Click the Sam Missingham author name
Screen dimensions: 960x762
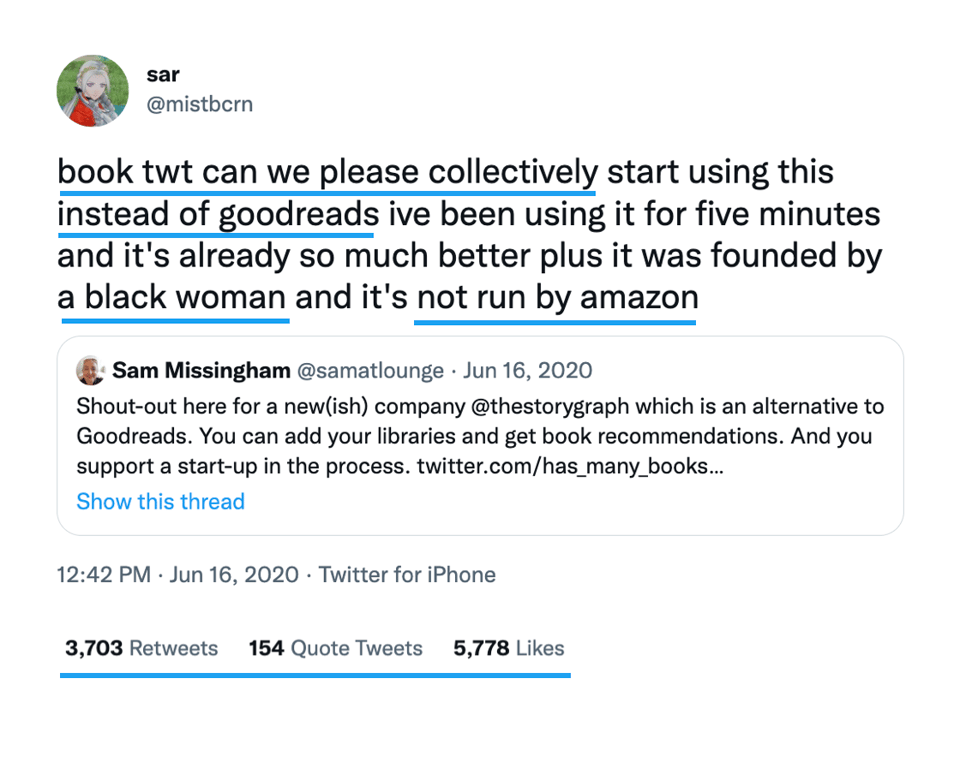click(x=200, y=371)
